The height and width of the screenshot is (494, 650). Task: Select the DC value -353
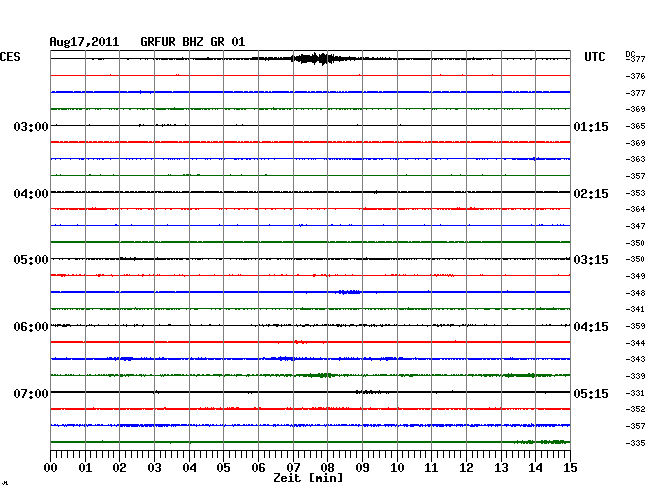tap(635, 193)
